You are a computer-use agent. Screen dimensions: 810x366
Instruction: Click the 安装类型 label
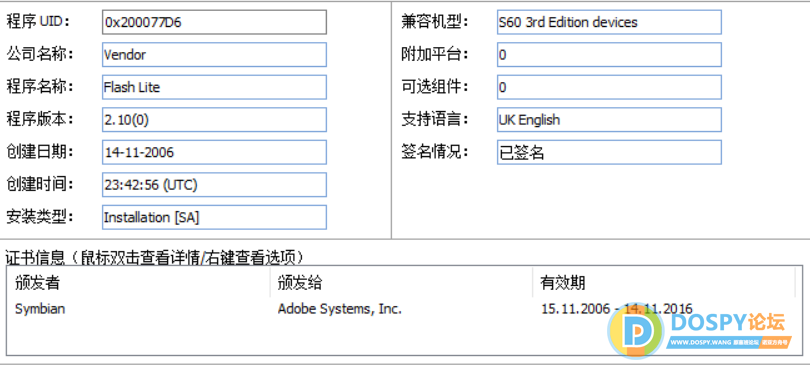point(39,217)
